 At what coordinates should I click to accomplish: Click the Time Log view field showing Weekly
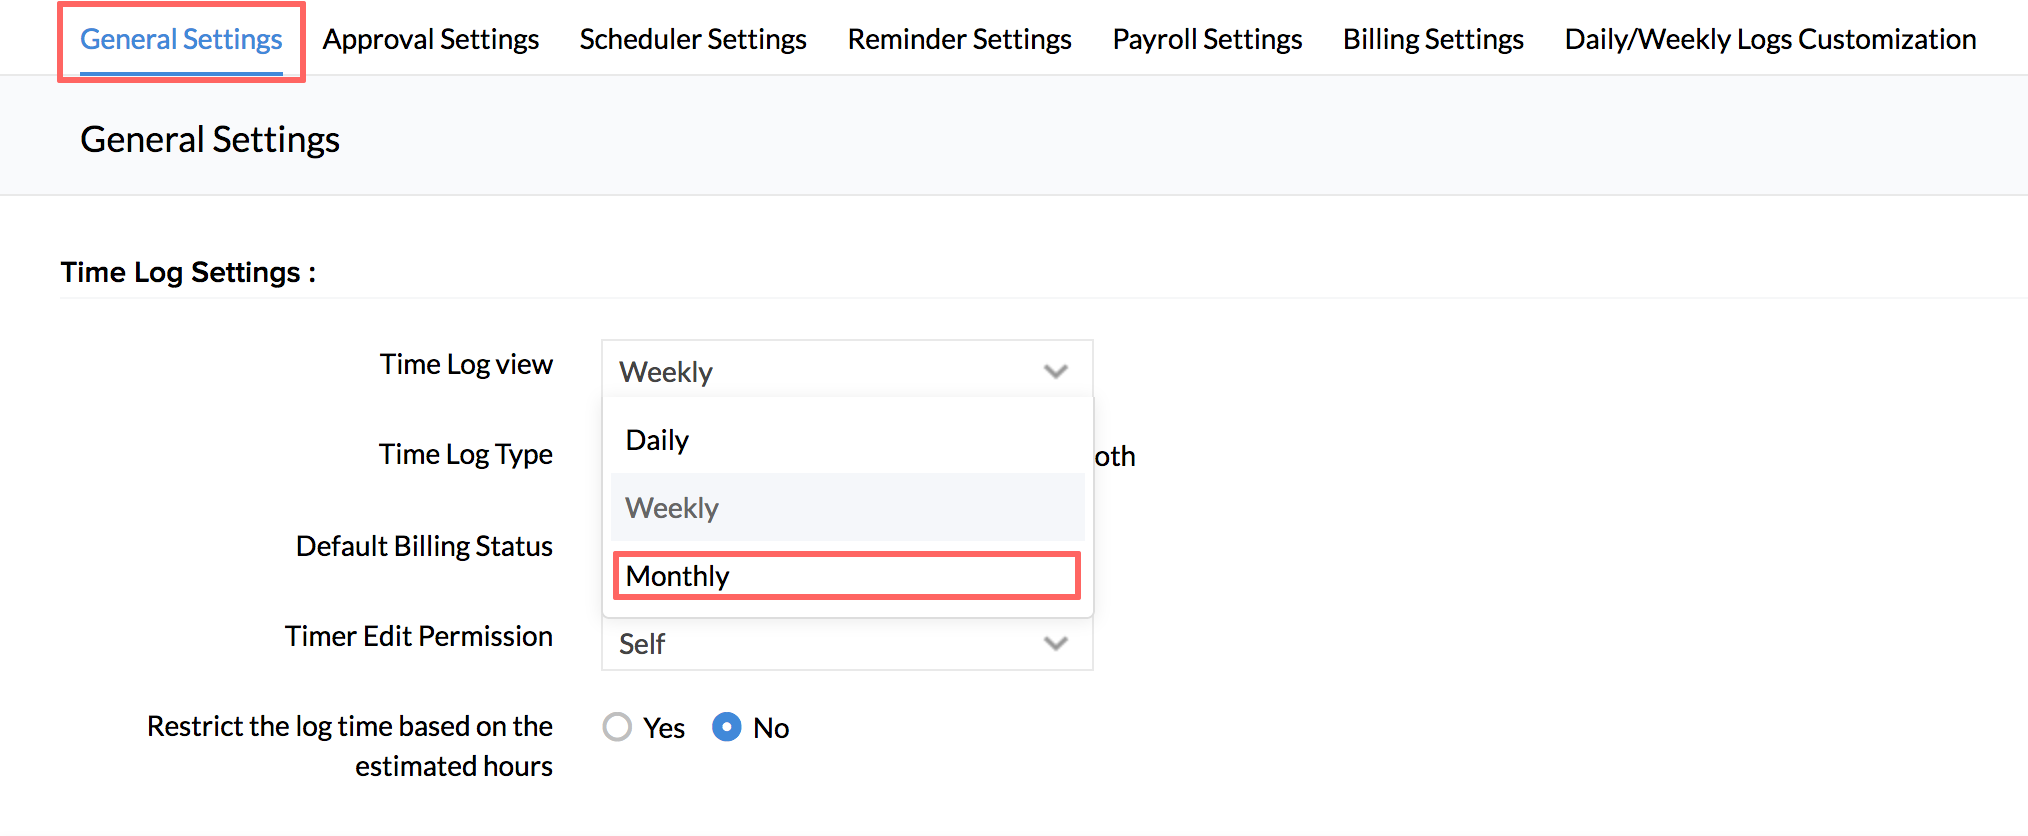tap(830, 371)
